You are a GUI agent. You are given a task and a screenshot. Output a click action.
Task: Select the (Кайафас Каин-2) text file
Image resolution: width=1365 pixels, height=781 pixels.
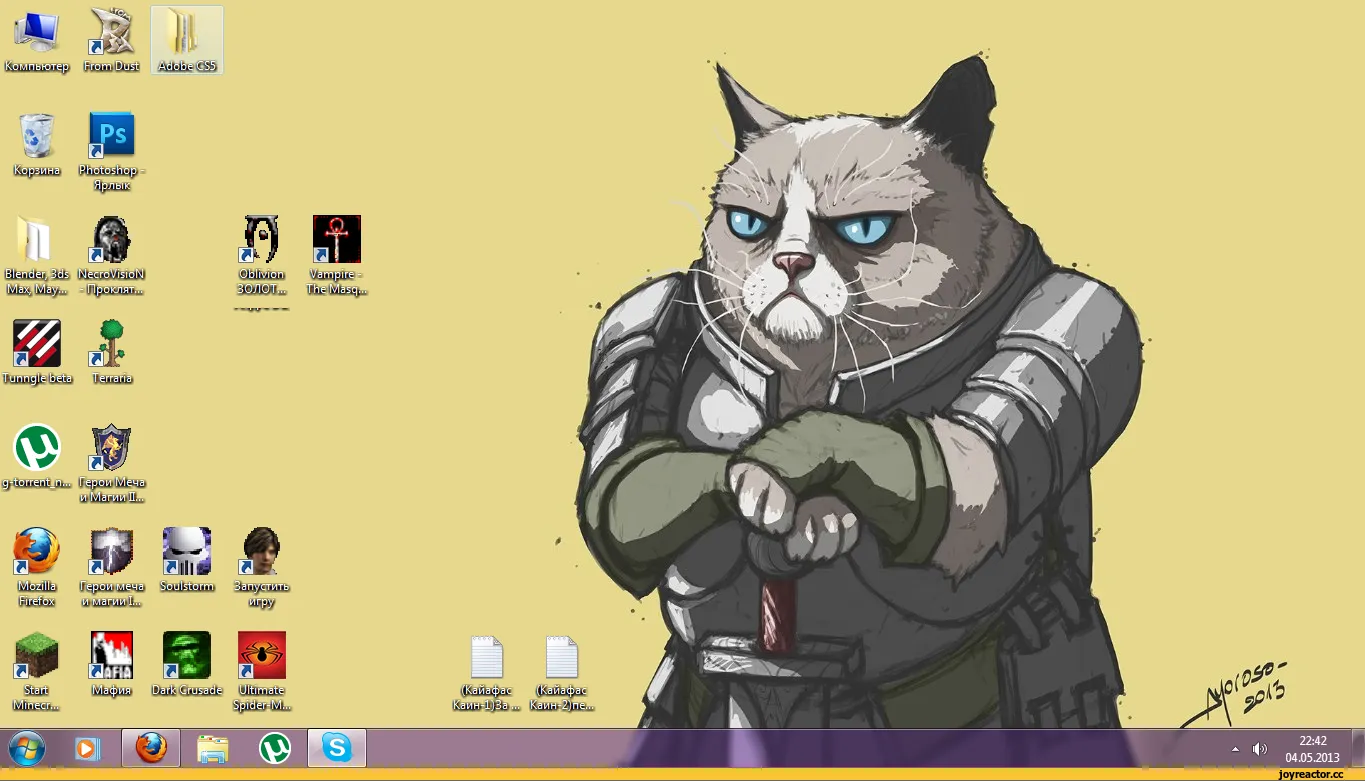click(x=562, y=673)
